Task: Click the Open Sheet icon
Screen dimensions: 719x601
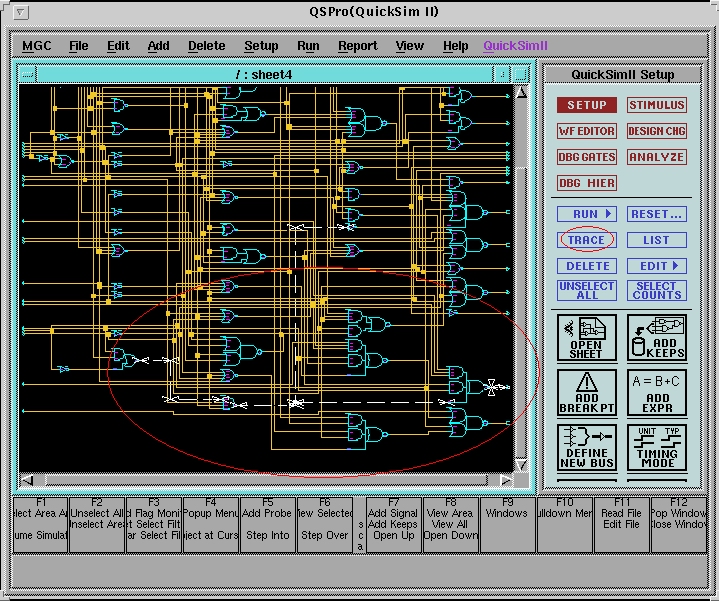Action: [x=586, y=337]
